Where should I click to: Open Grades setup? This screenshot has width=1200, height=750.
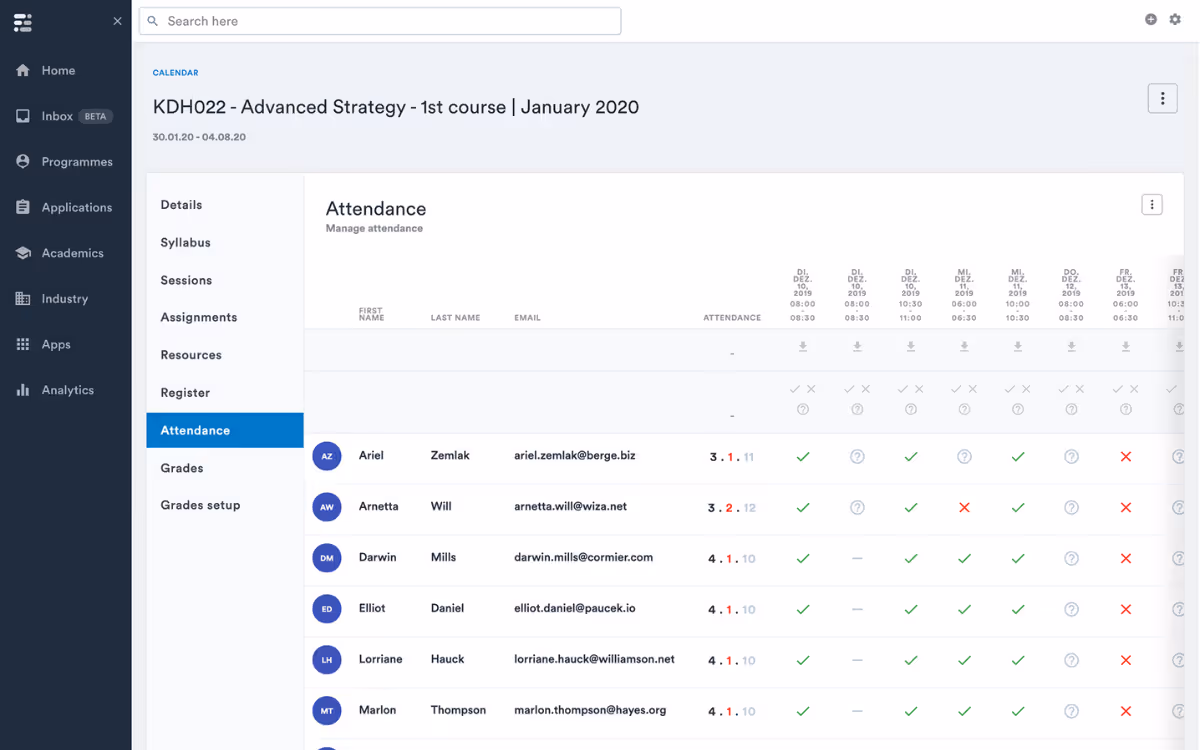click(x=199, y=505)
